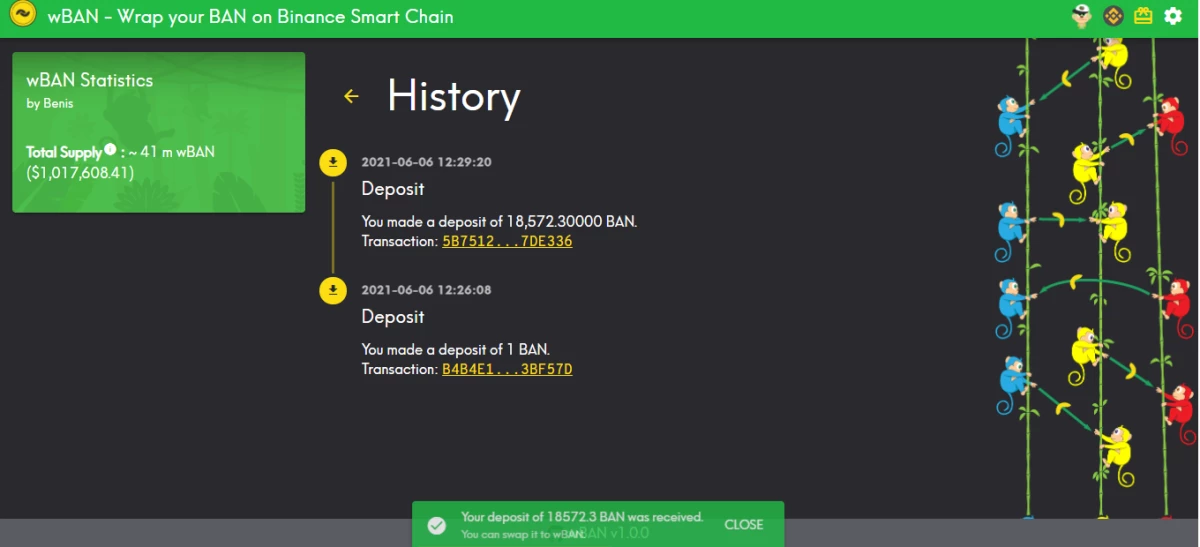Click the header title 'wBAN - Wrap your BAN'
Screen dimensions: 1200x547
[x=251, y=16]
